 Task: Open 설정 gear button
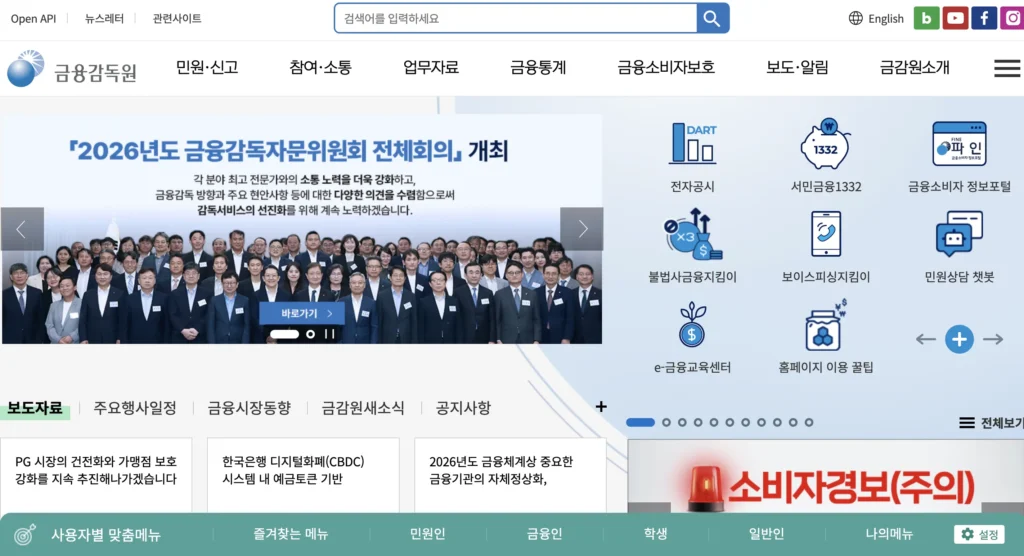[x=979, y=534]
